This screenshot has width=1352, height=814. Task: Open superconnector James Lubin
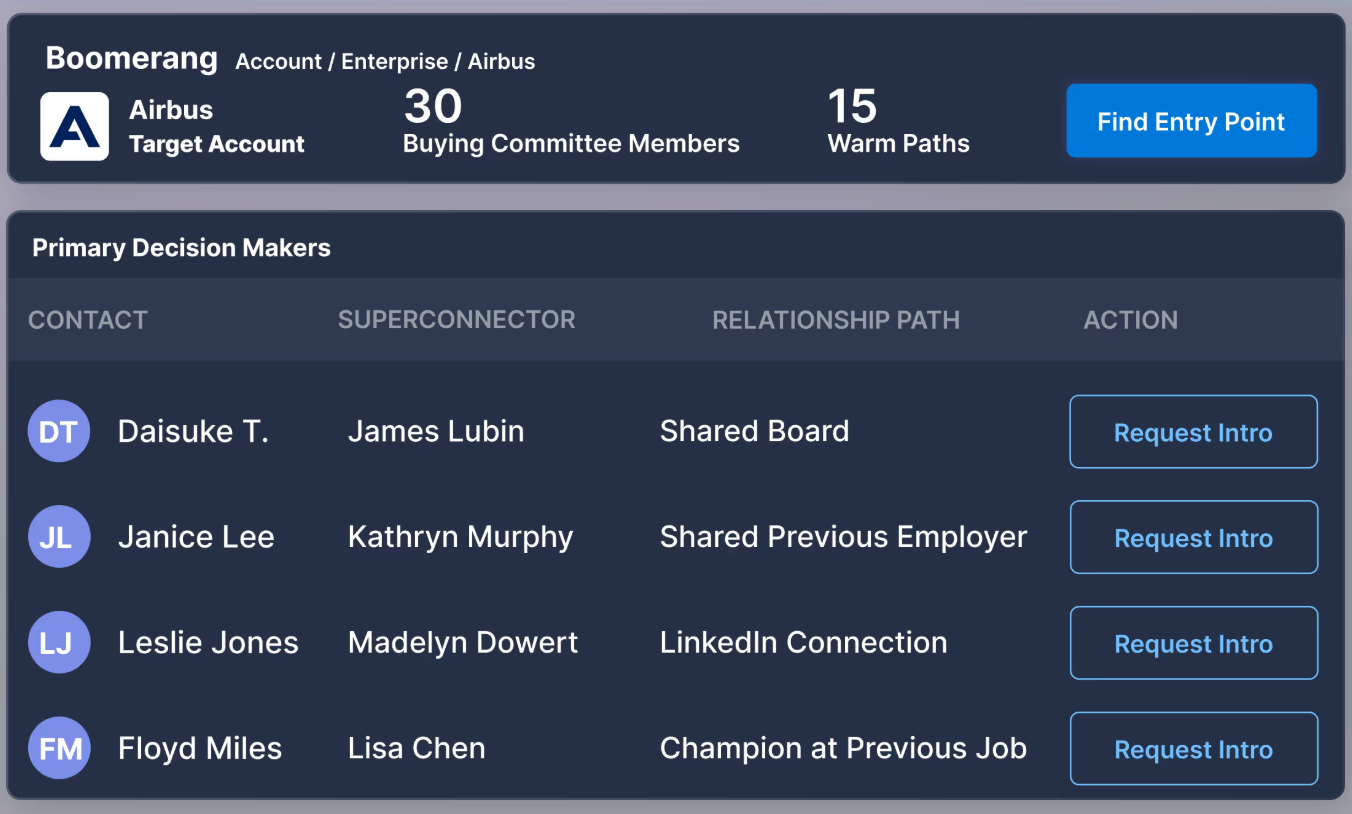click(436, 431)
